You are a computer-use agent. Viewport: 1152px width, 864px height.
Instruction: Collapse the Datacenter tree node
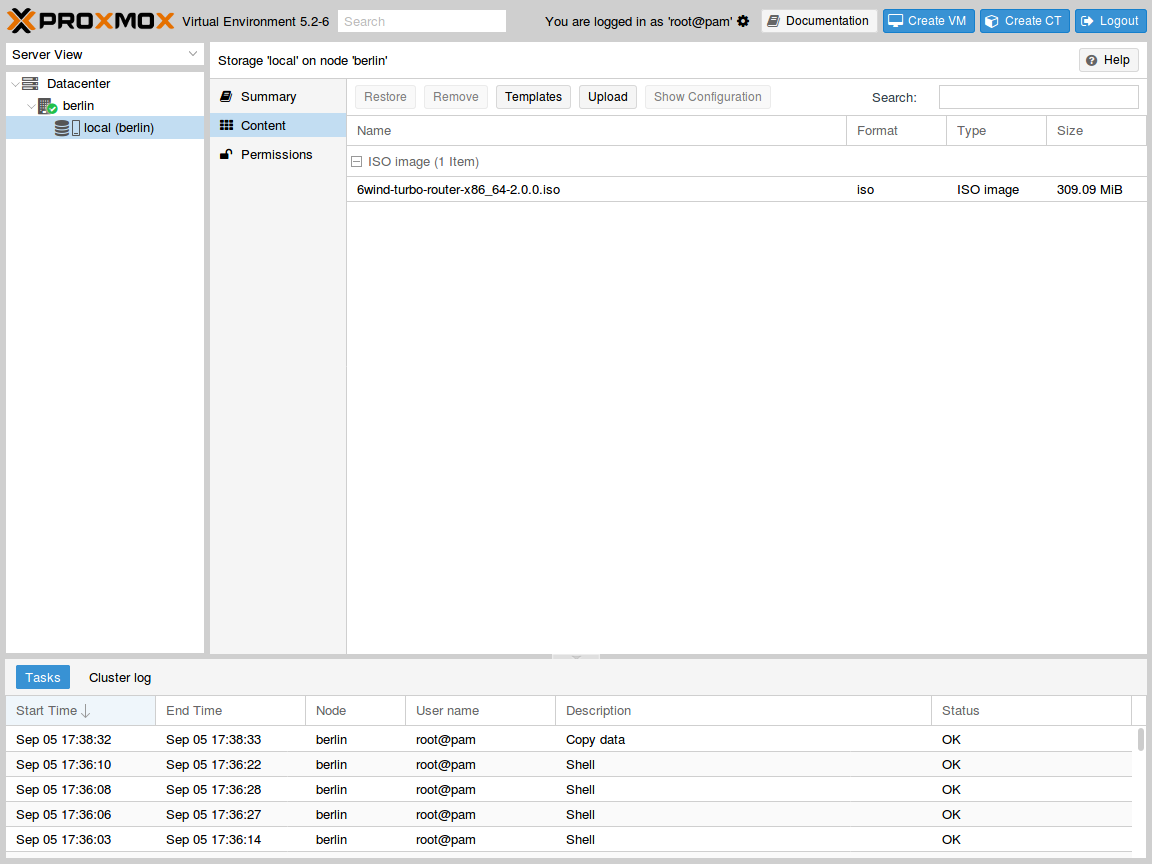tap(15, 84)
